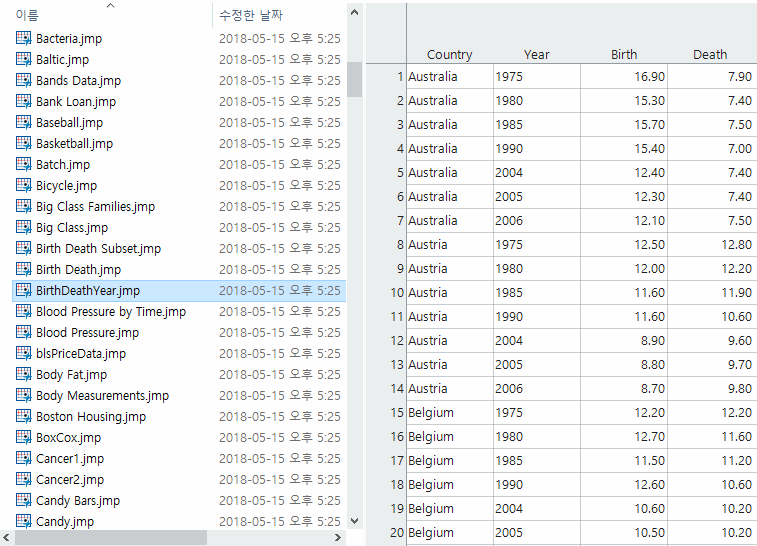The image size is (757, 546).
Task: Click the Blood Pressure by Time.jmp icon
Action: 24,311
